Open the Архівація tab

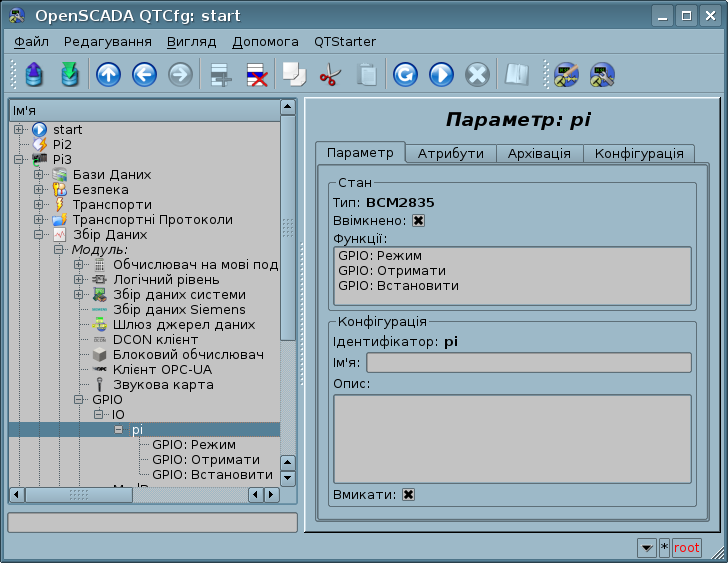pyautogui.click(x=539, y=153)
